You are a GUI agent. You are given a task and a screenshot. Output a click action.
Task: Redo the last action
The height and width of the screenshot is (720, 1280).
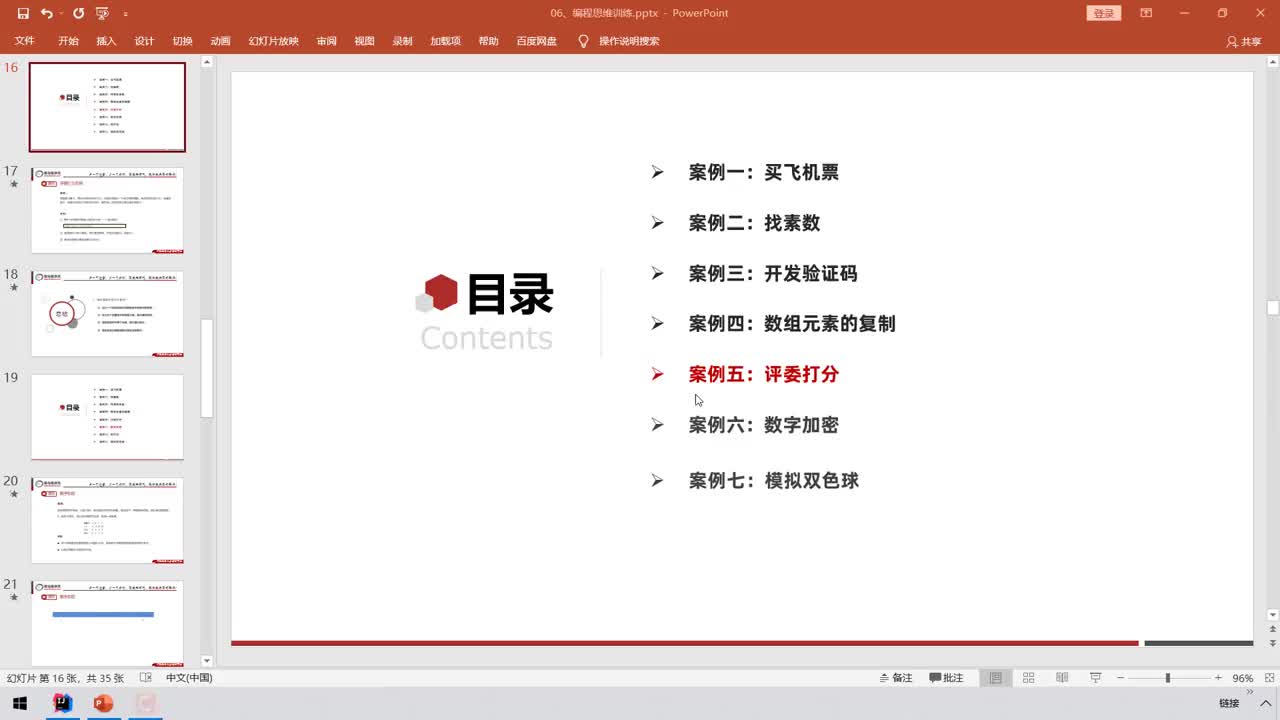pos(78,13)
